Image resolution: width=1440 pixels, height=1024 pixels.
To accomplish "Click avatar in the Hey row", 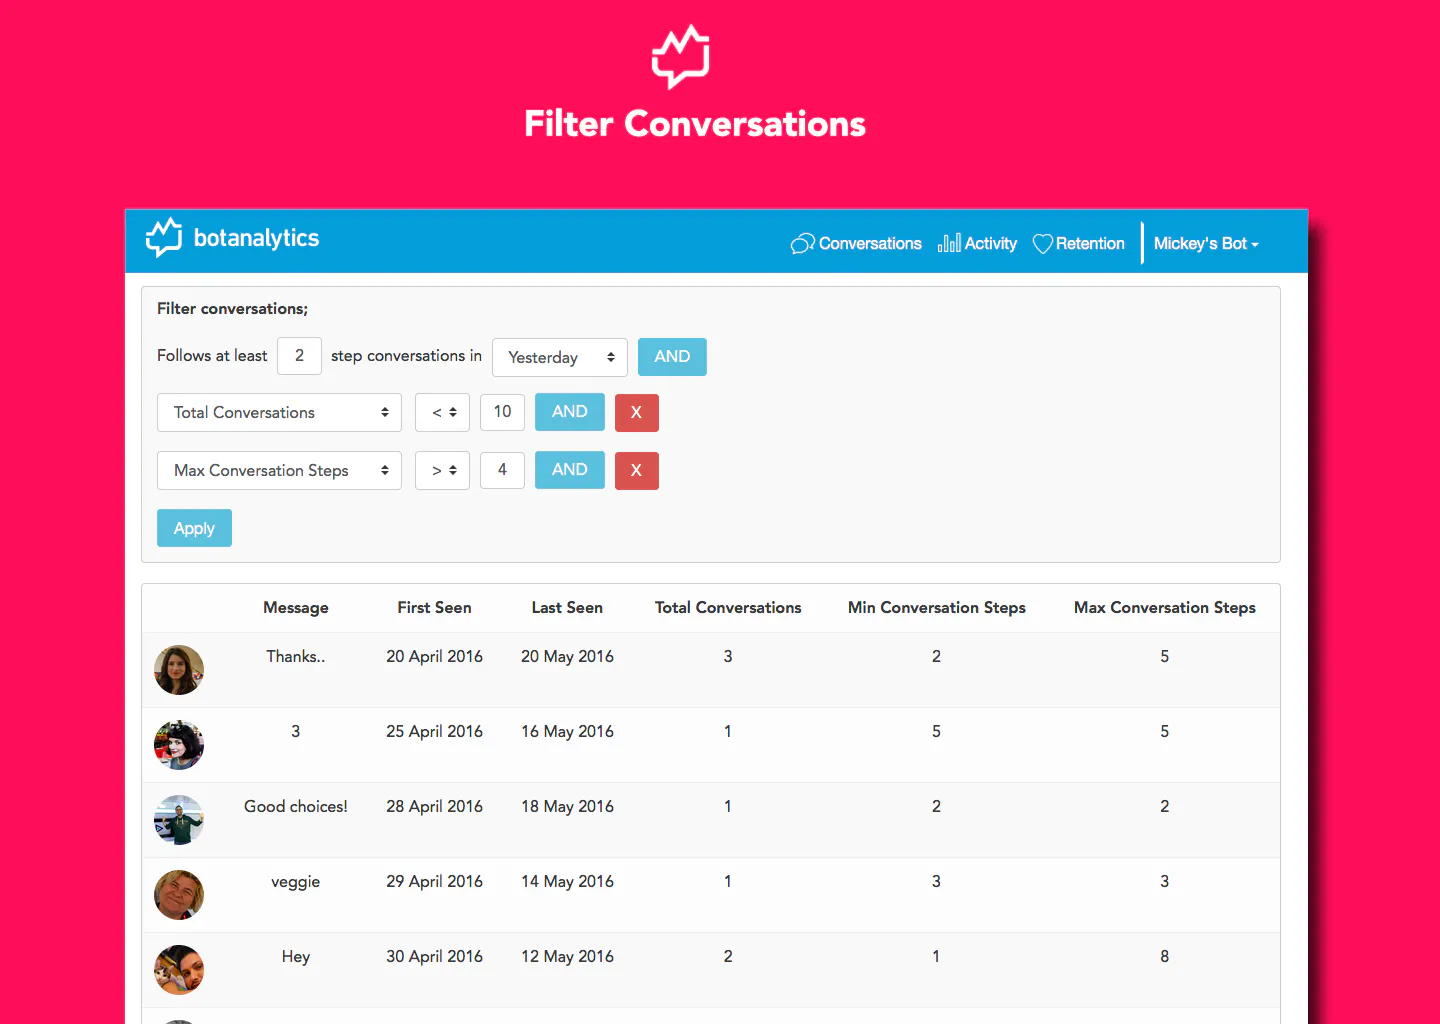I will point(179,970).
